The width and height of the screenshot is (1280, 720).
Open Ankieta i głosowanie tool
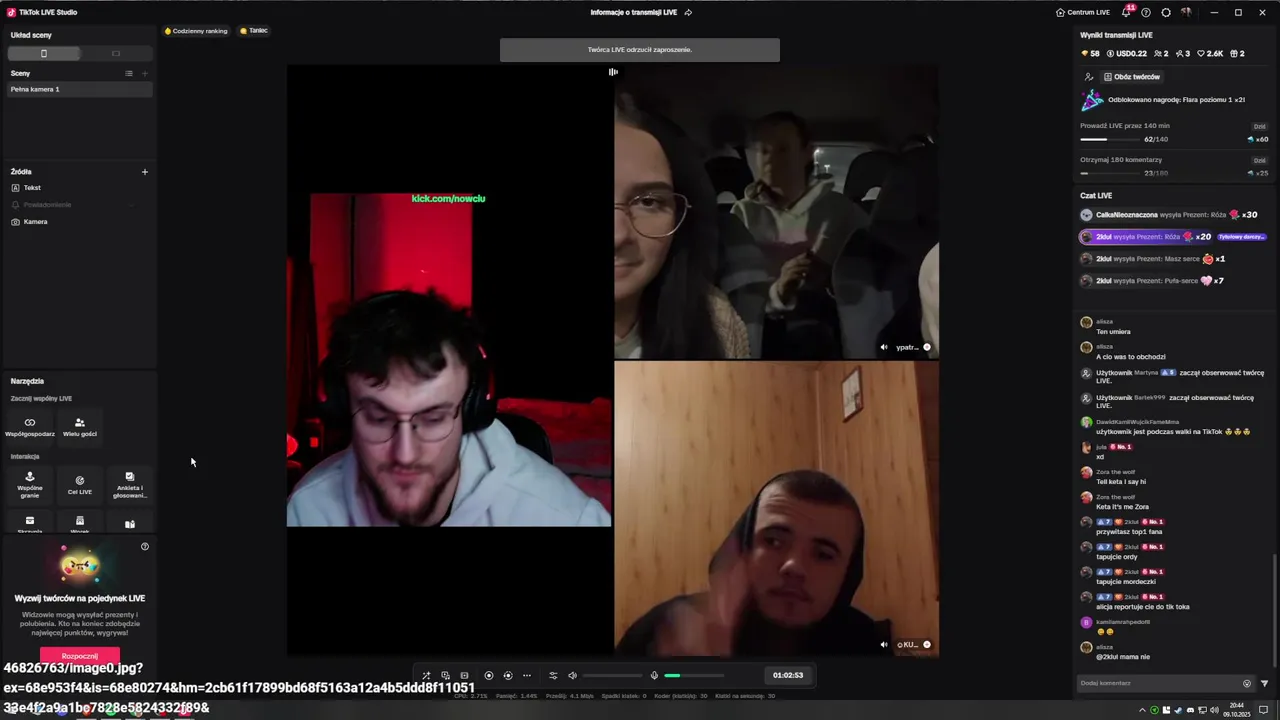[129, 485]
